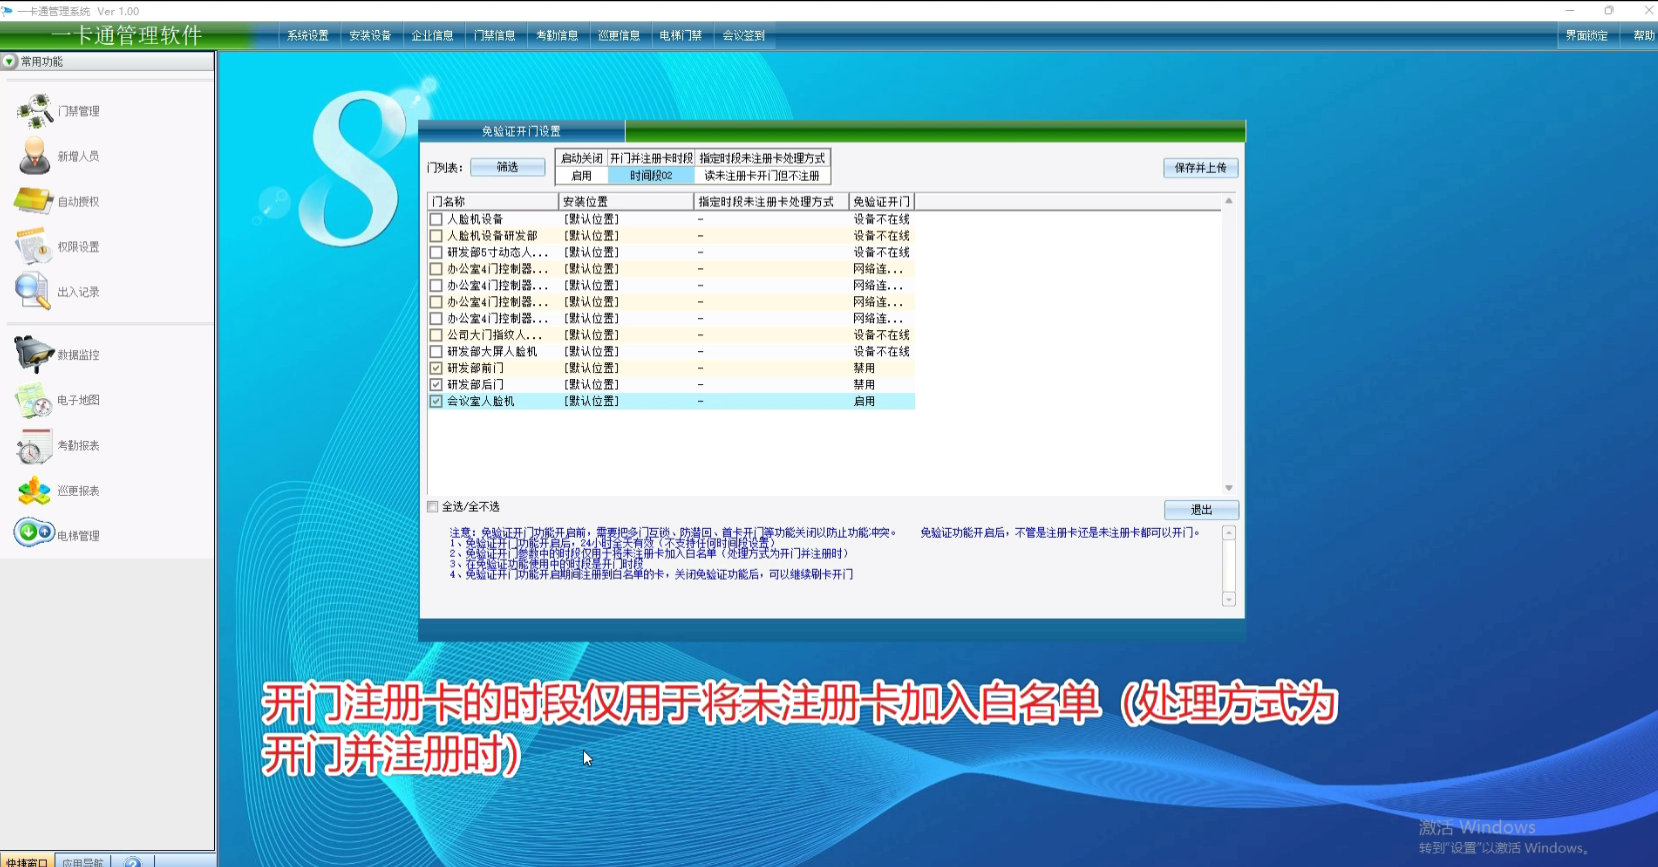1658x867 pixels.
Task: Click door list scrollbar down arrow
Action: click(1229, 488)
